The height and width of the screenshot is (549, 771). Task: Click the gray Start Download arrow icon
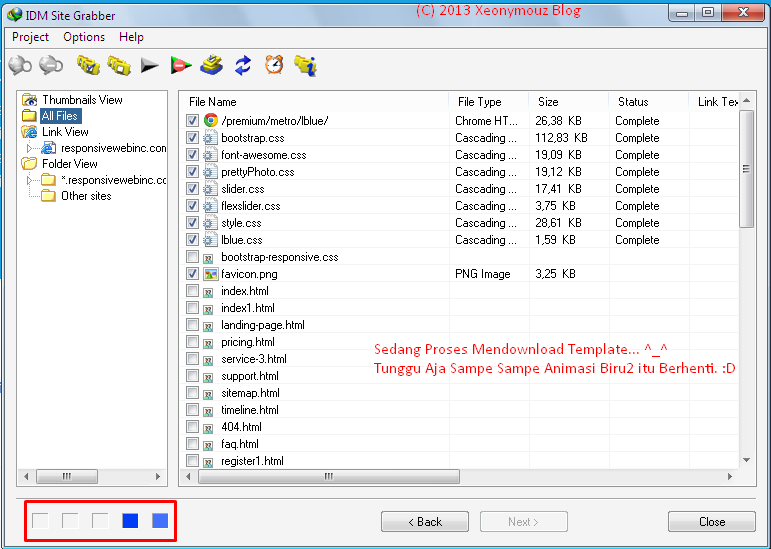(x=149, y=65)
